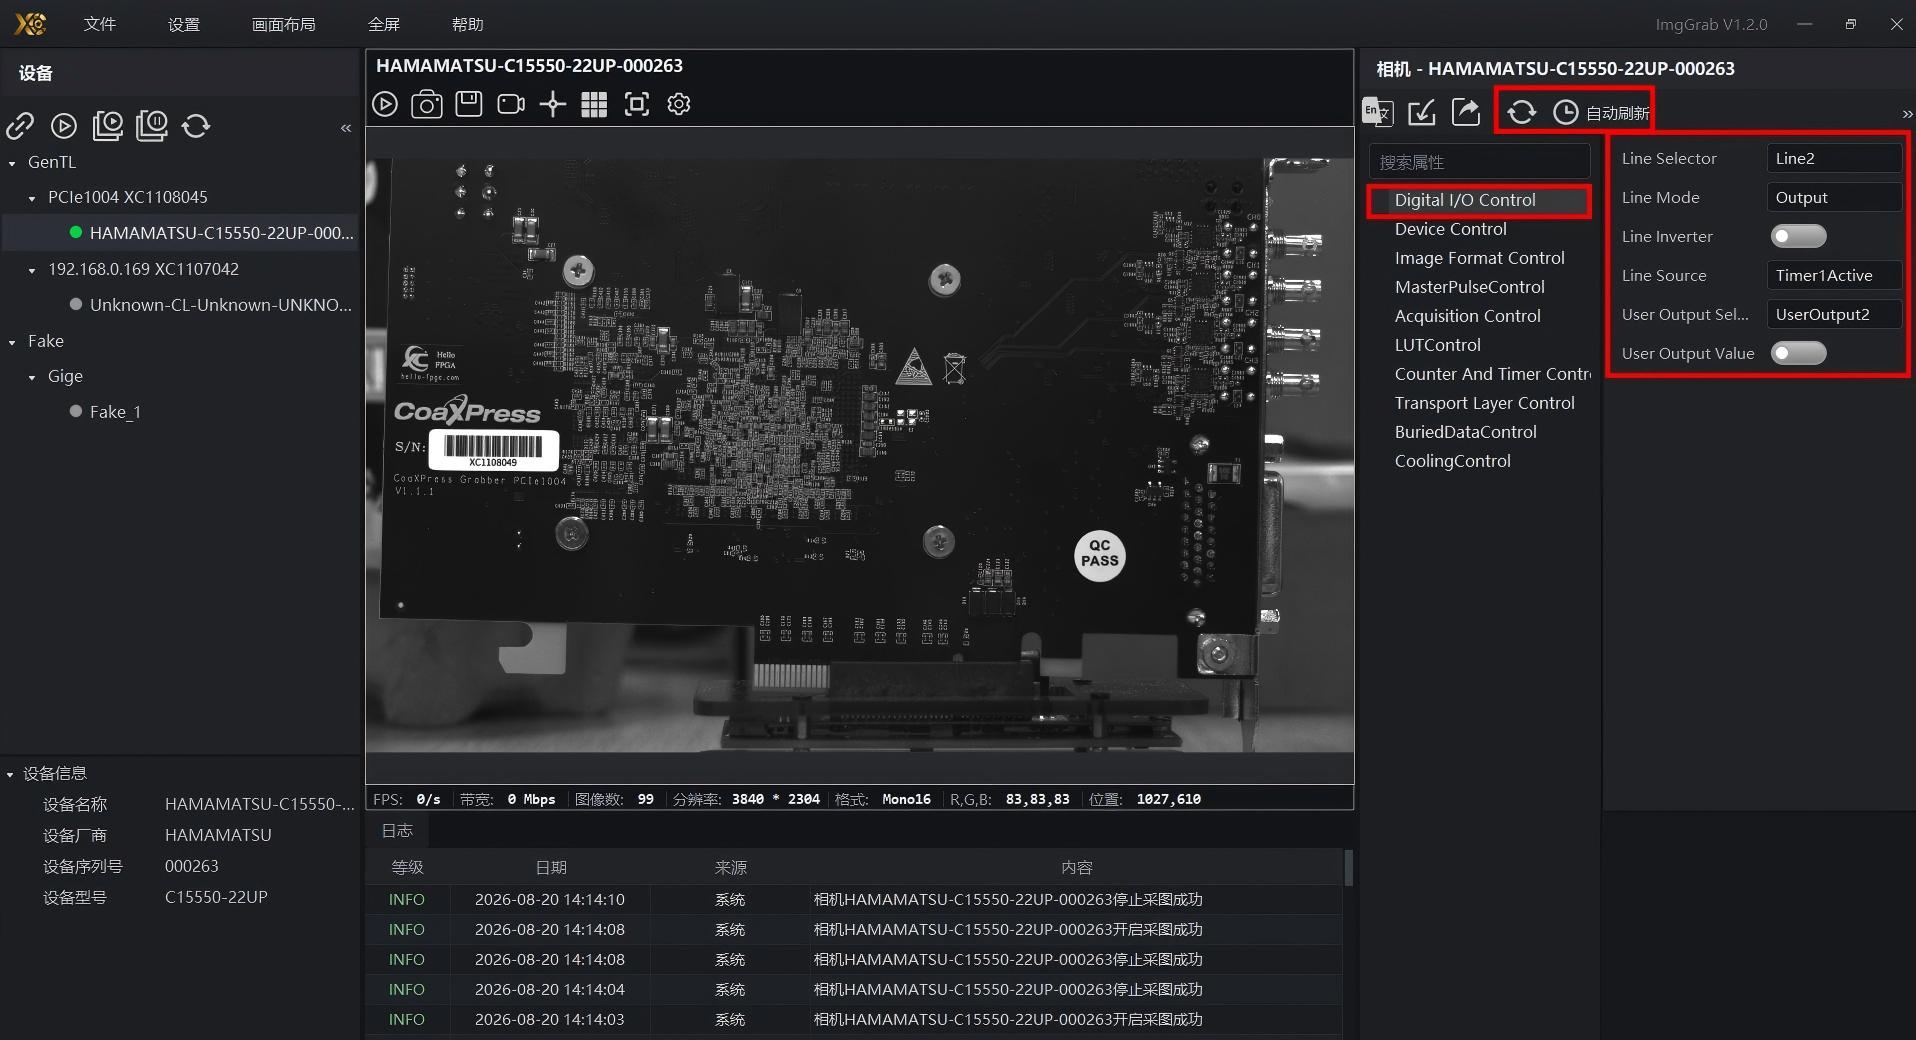The width and height of the screenshot is (1916, 1040).
Task: Click the connect device link icon
Action: click(20, 125)
